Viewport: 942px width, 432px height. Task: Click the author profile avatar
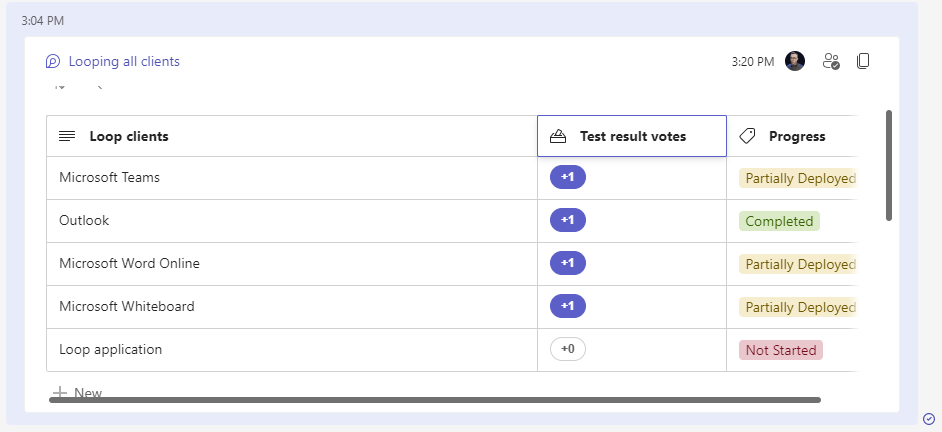pyautogui.click(x=795, y=61)
